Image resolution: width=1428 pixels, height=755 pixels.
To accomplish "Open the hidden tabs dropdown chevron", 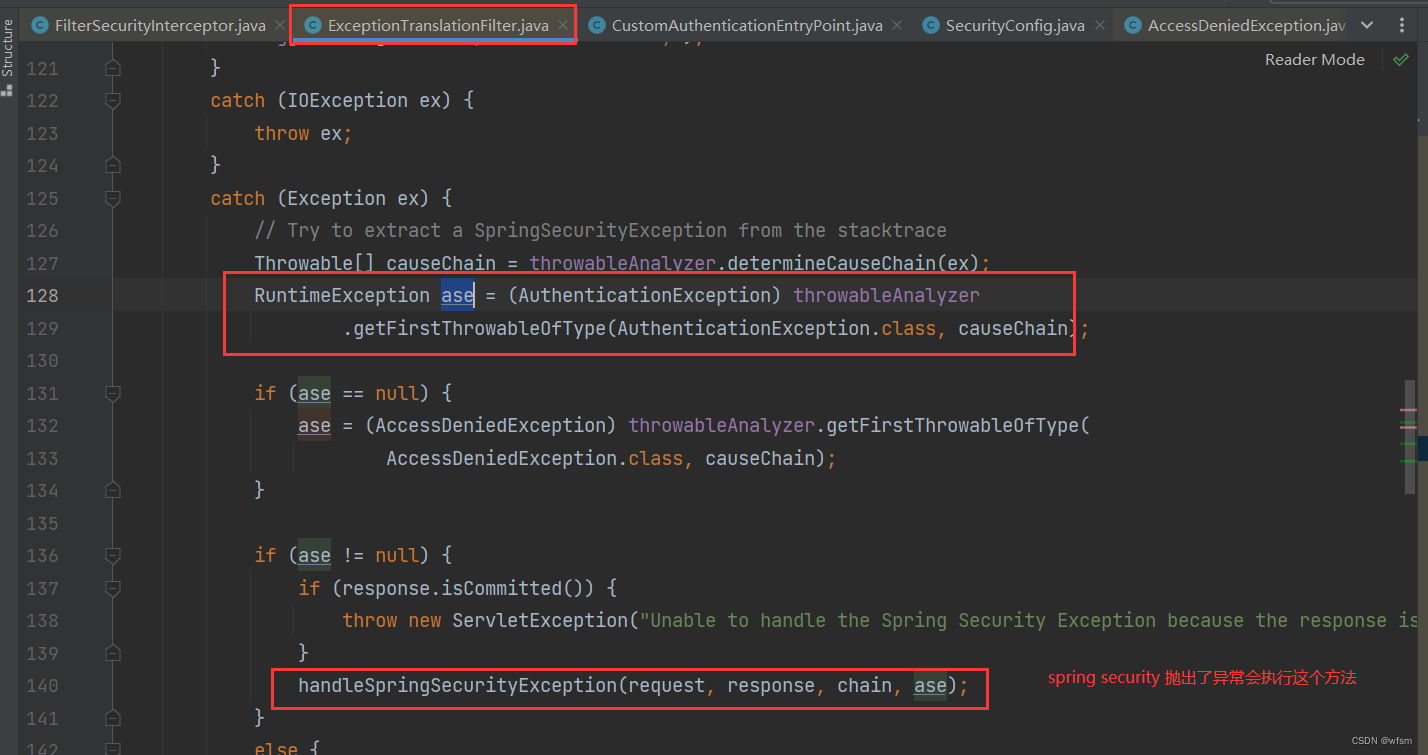I will (1368, 24).
